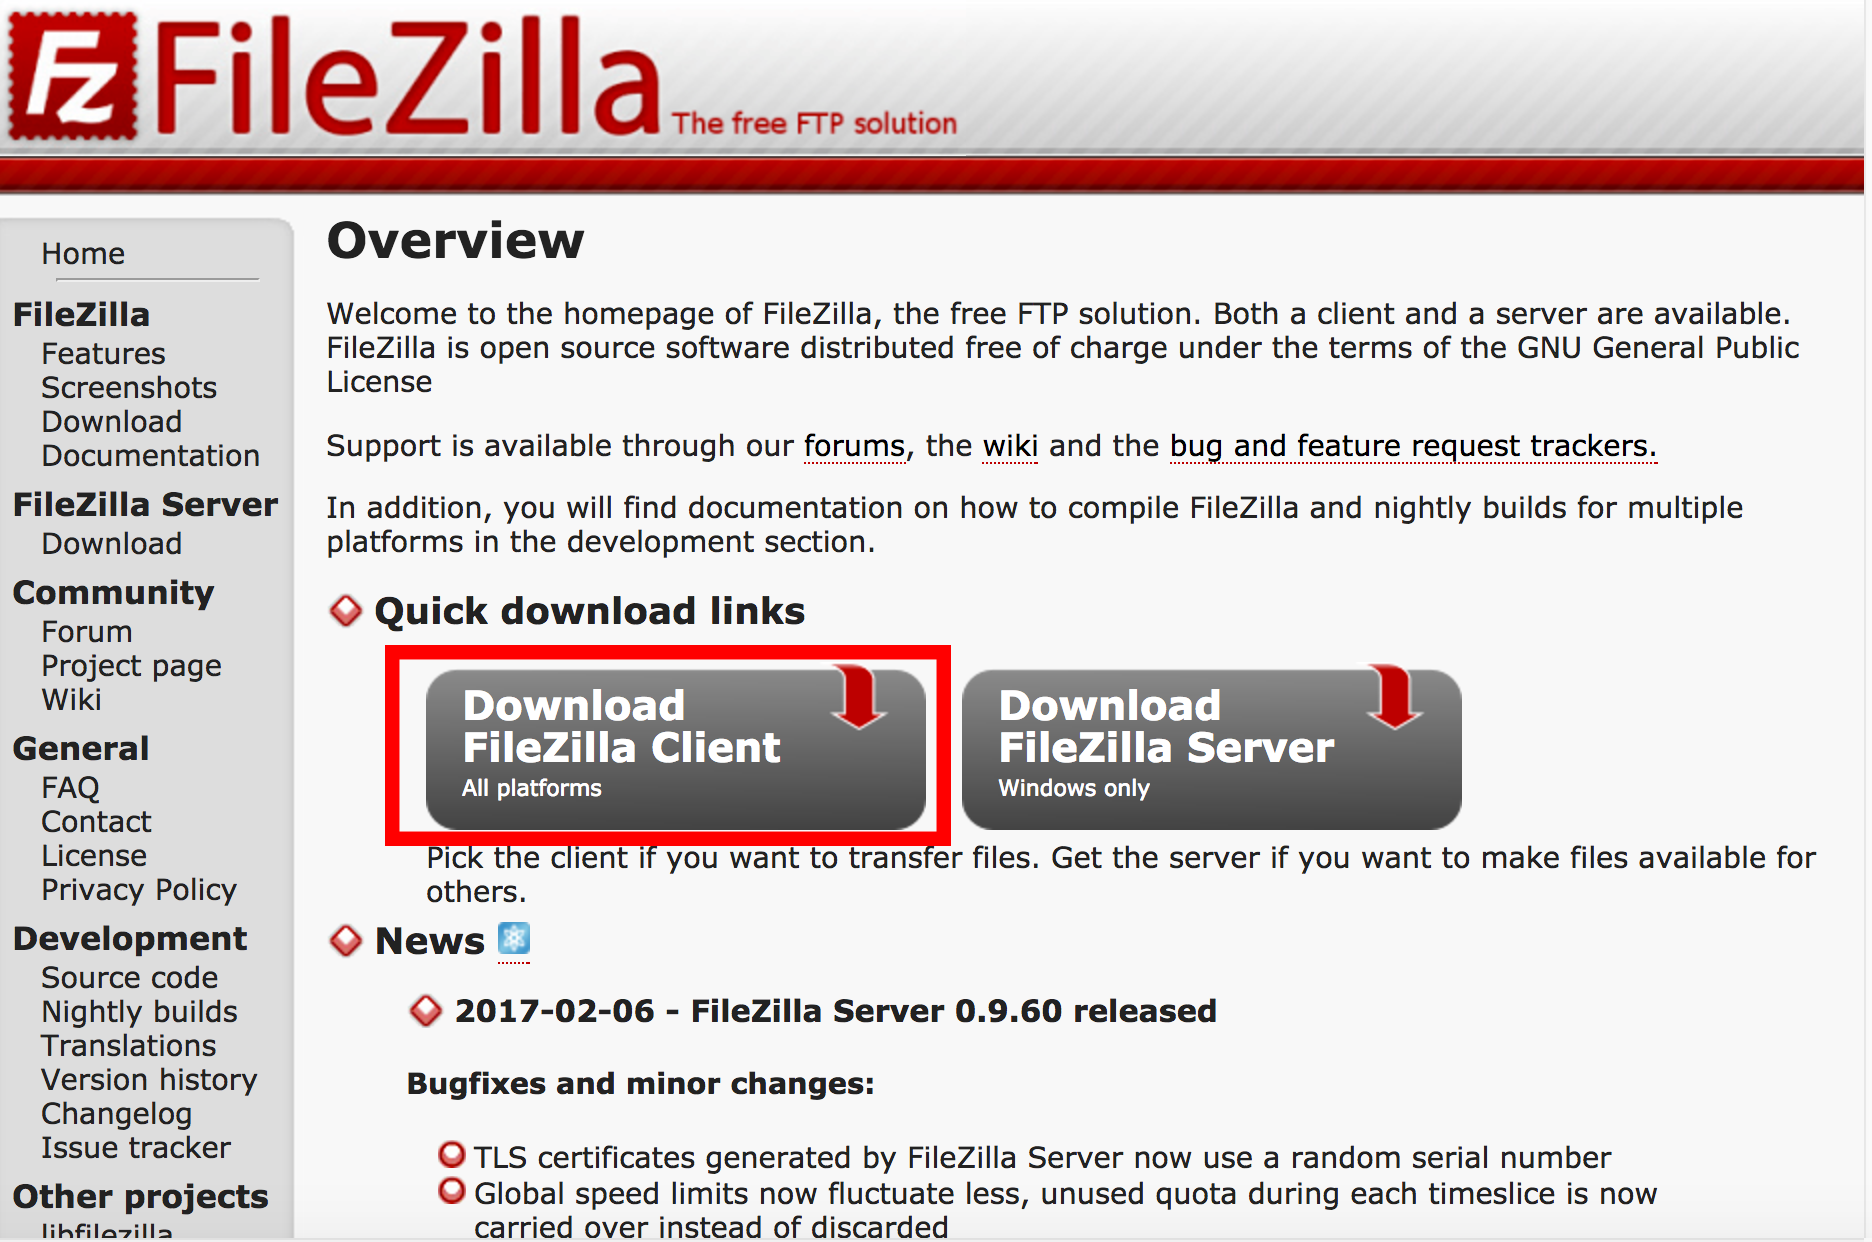1872x1242 pixels.
Task: Open Version history in sidebar
Action: 149,1080
